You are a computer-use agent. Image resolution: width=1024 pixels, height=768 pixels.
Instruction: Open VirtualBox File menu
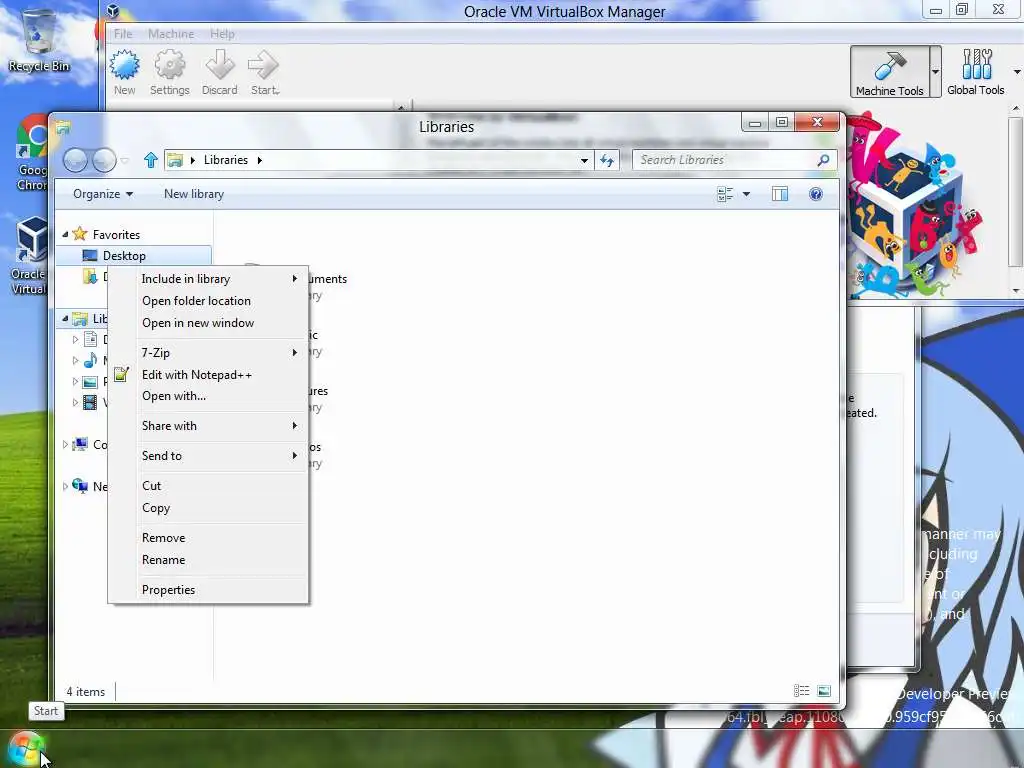[123, 34]
